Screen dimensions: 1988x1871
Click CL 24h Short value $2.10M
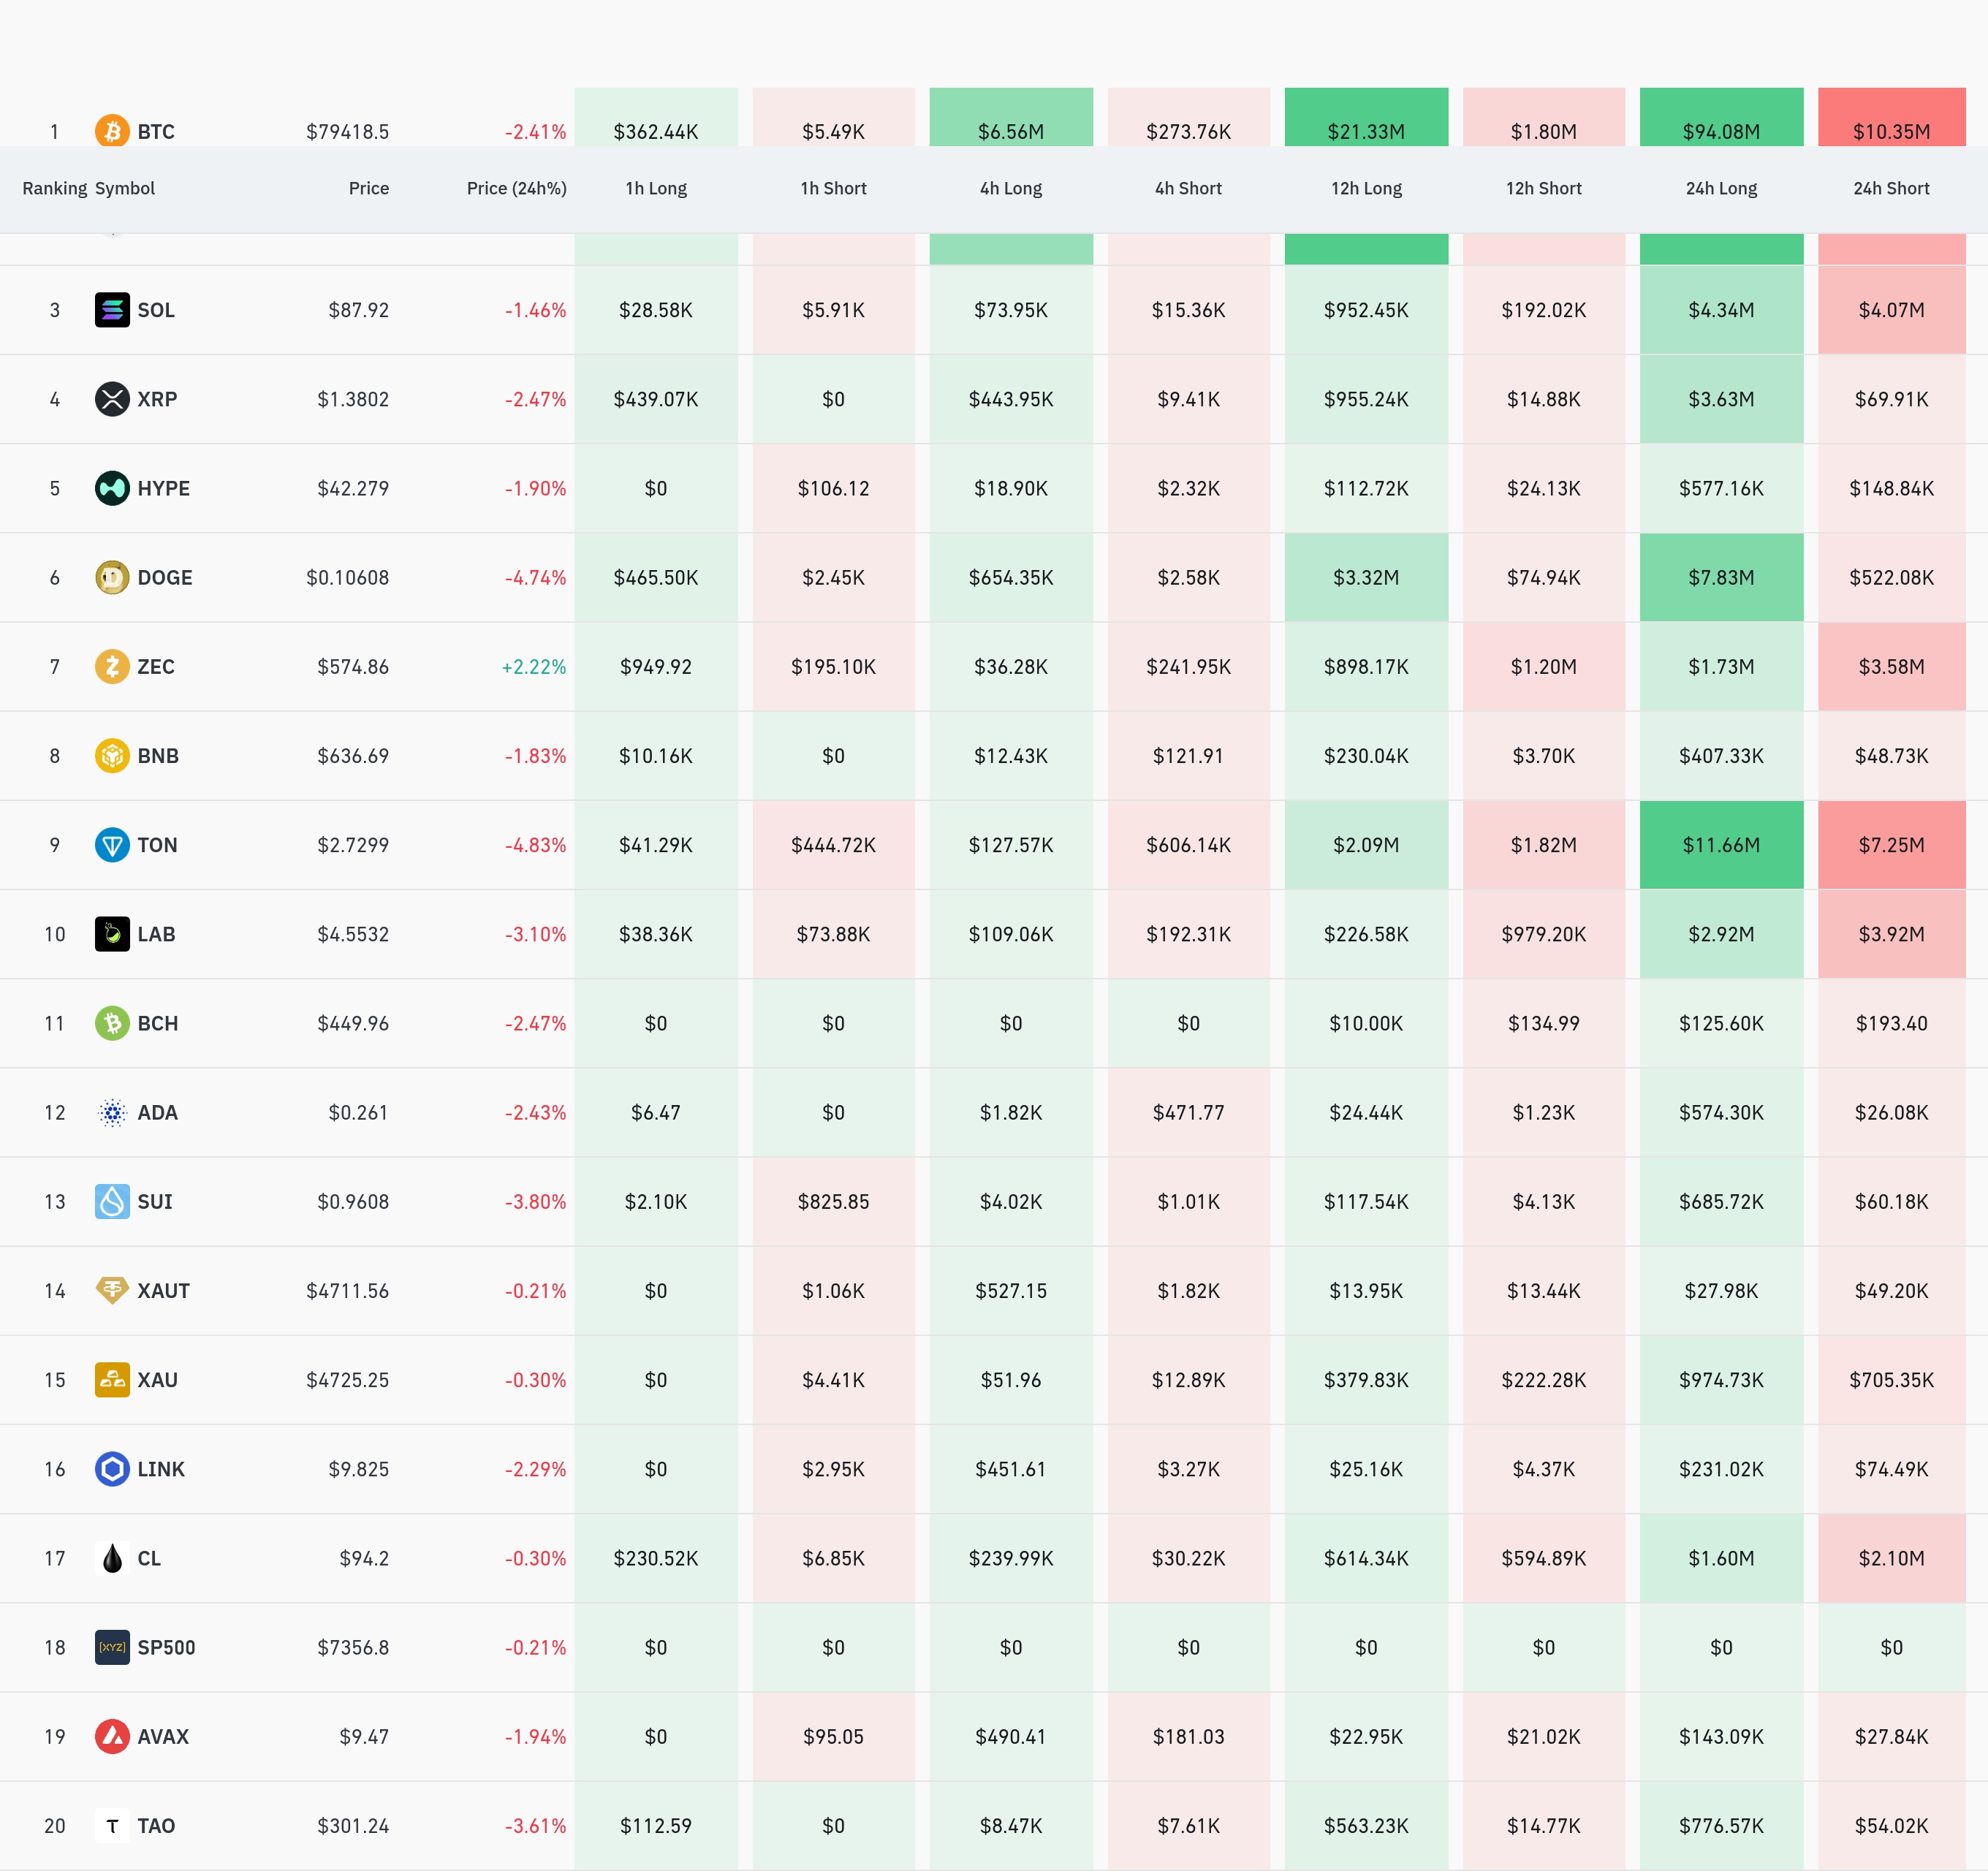[1891, 1558]
